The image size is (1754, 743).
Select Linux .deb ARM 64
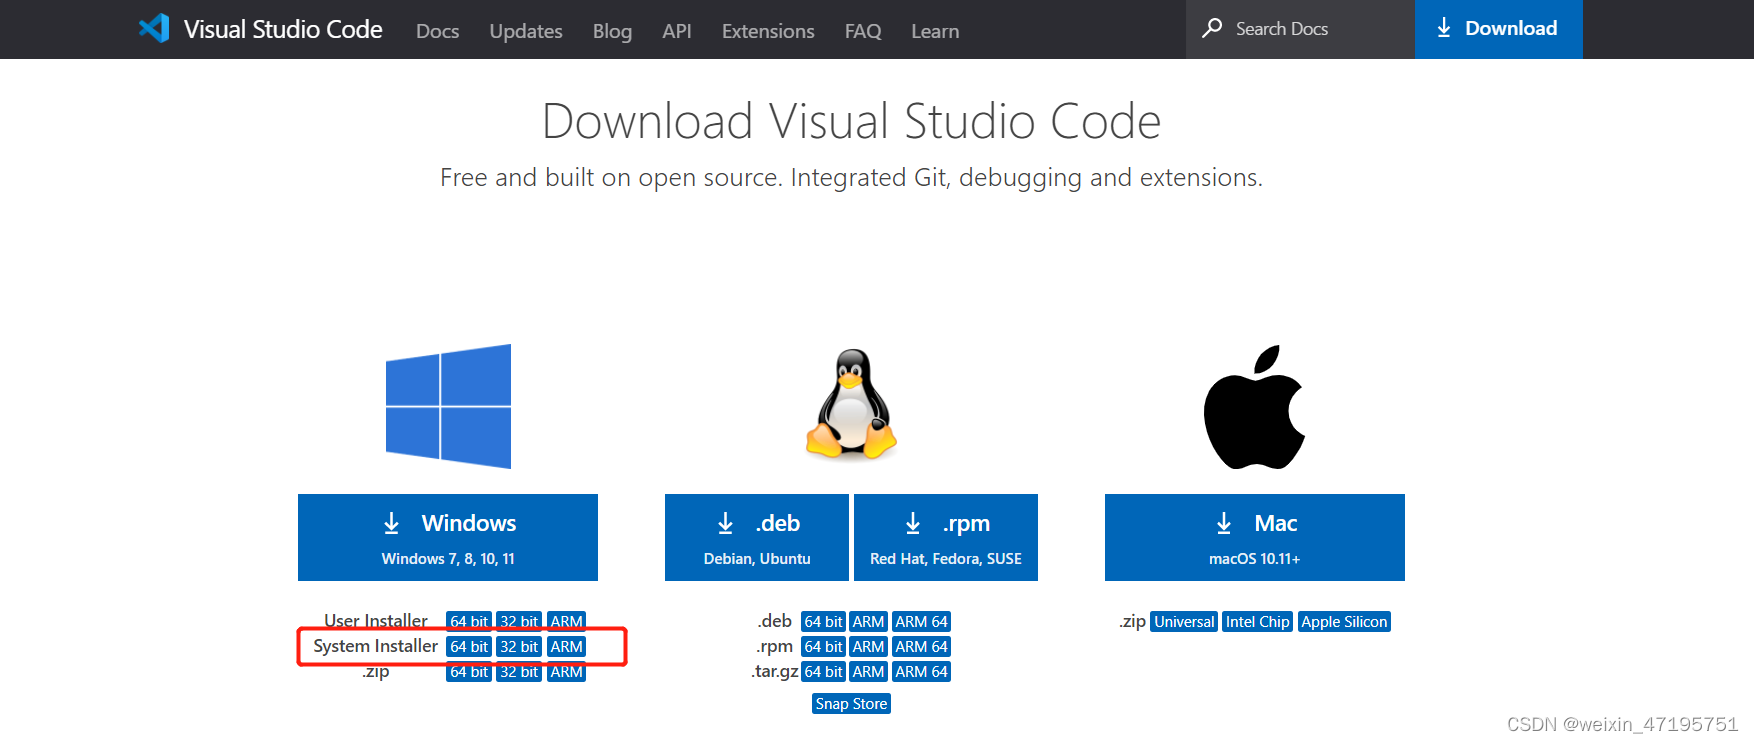coord(921,622)
